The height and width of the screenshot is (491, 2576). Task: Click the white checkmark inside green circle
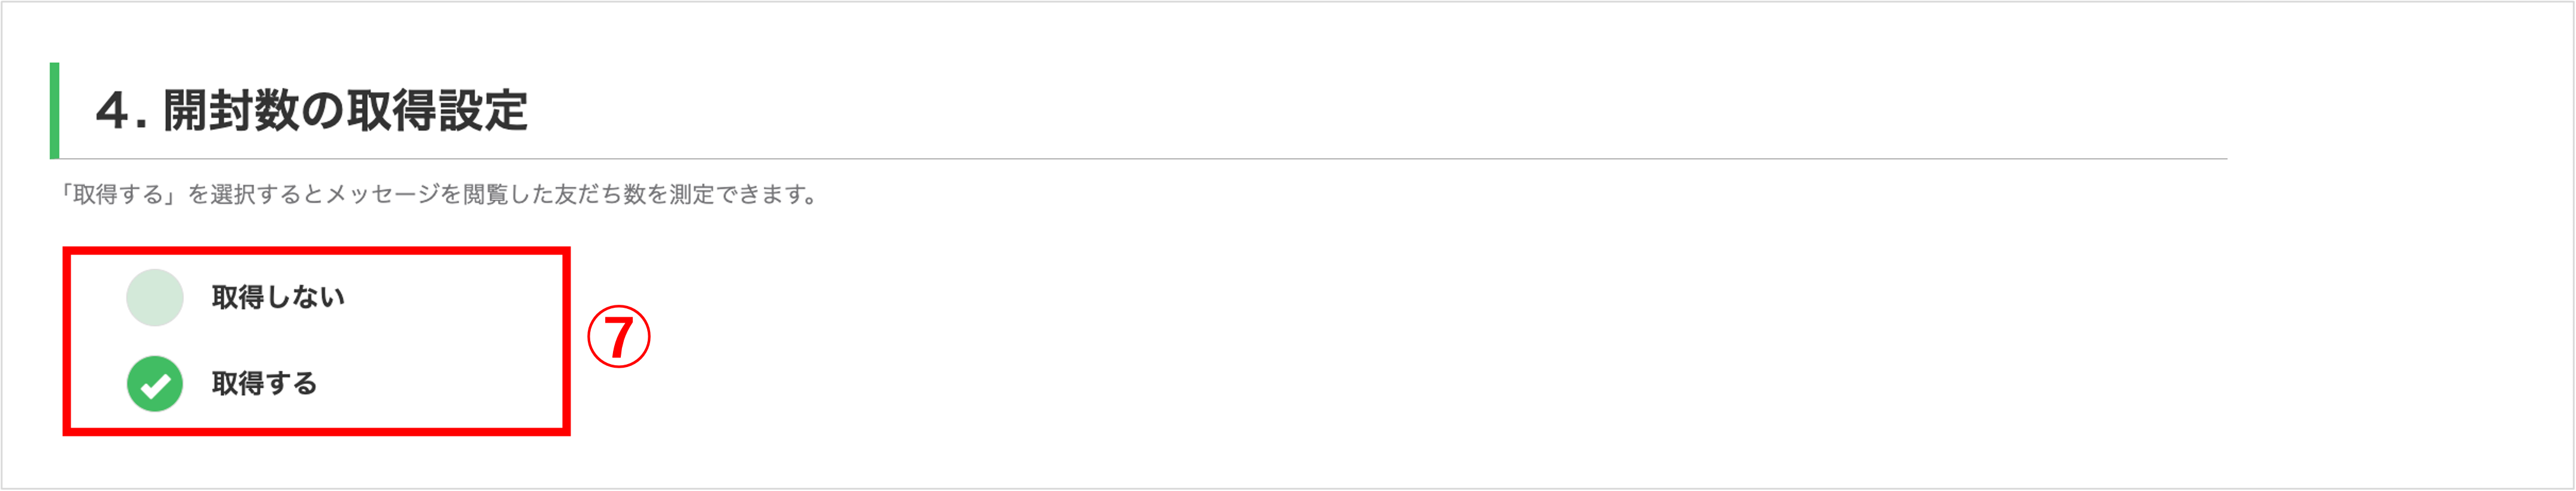point(155,385)
